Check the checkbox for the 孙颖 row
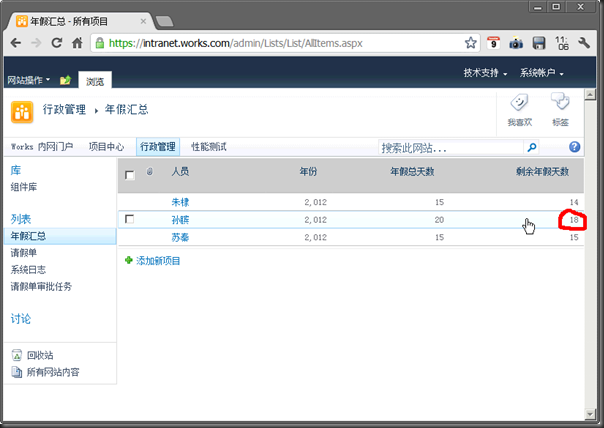 pos(129,219)
